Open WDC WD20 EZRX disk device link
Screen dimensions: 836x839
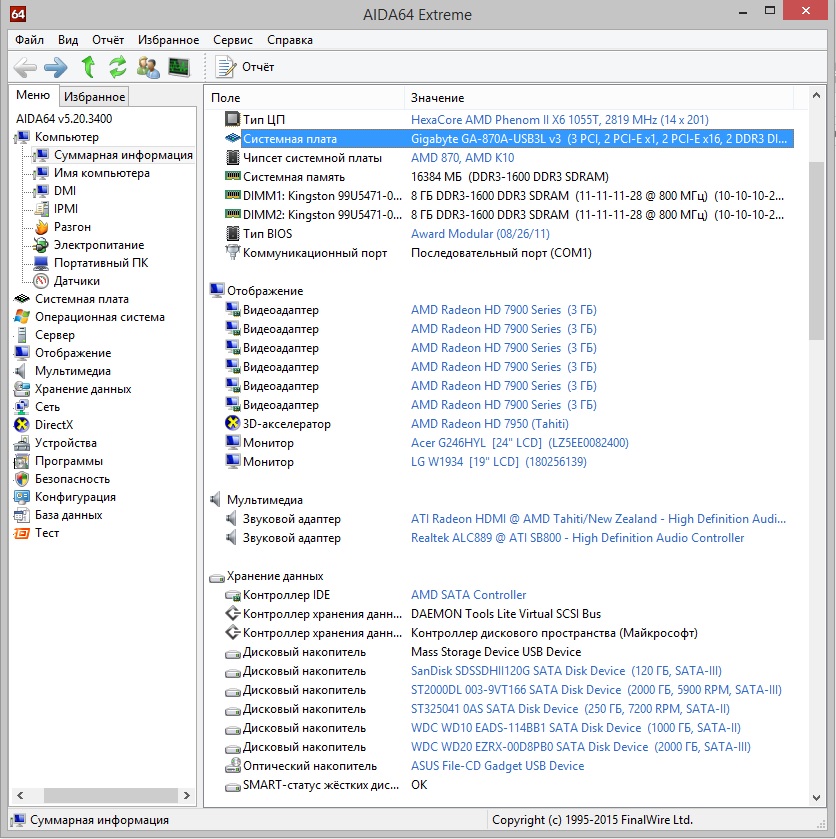tap(581, 747)
